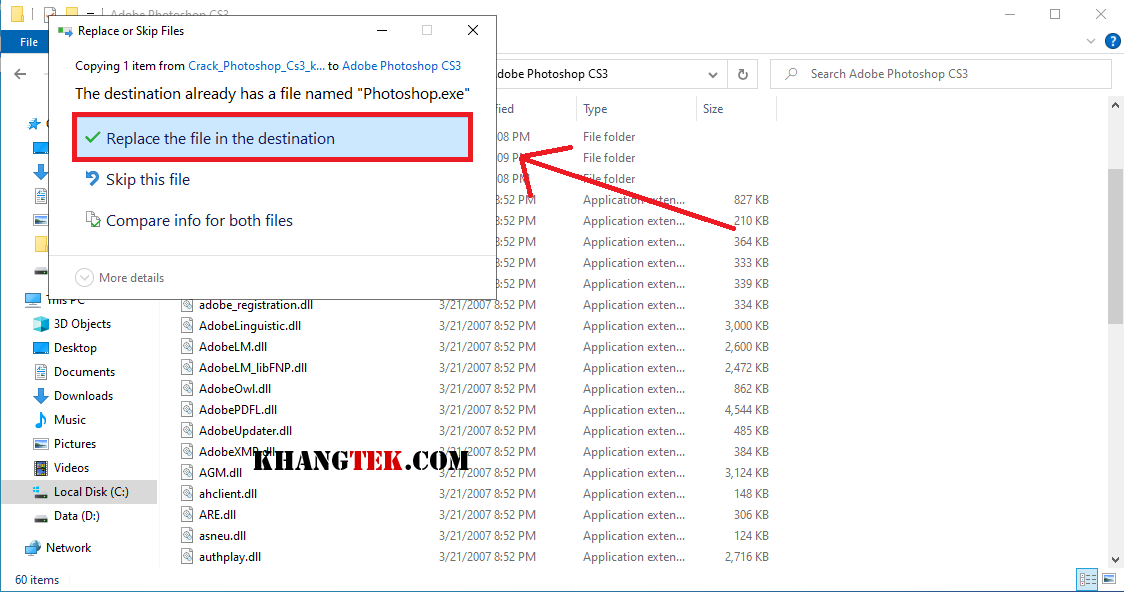Open the Videos folder in sidebar
Screen dimensions: 1124x592
click(x=71, y=468)
